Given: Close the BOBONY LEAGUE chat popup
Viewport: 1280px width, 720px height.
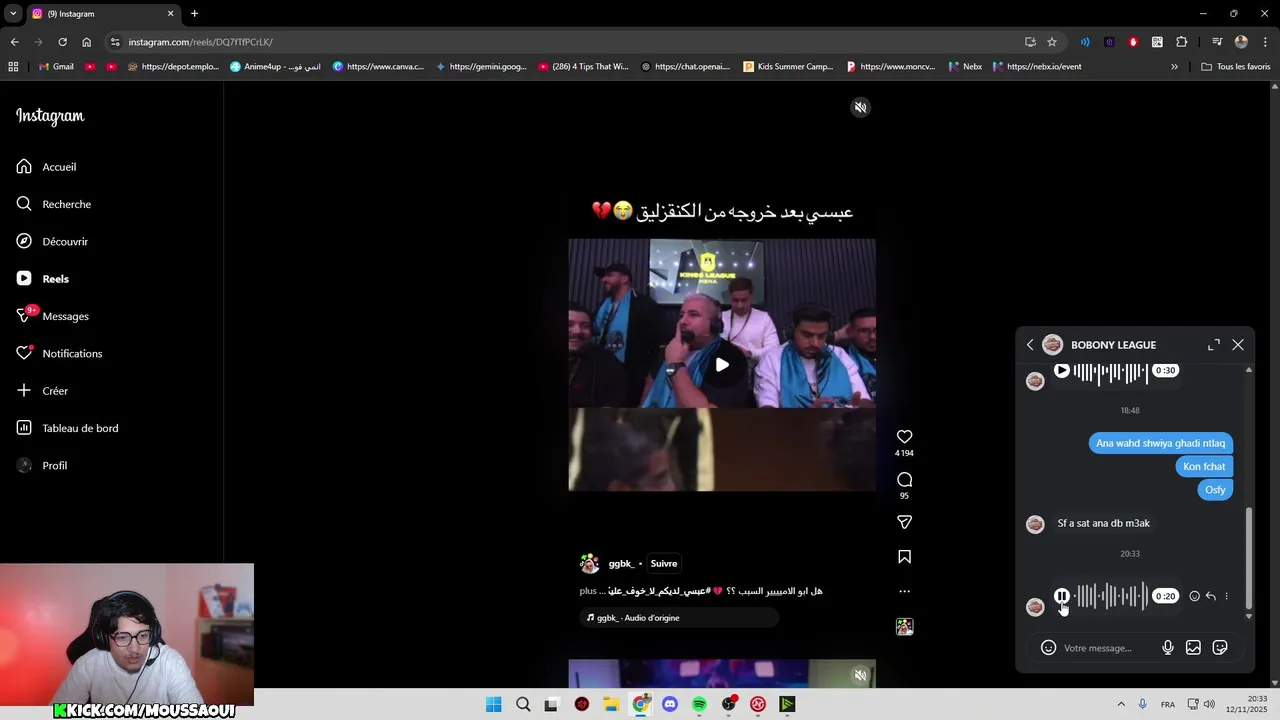Looking at the screenshot, I should click(1238, 345).
